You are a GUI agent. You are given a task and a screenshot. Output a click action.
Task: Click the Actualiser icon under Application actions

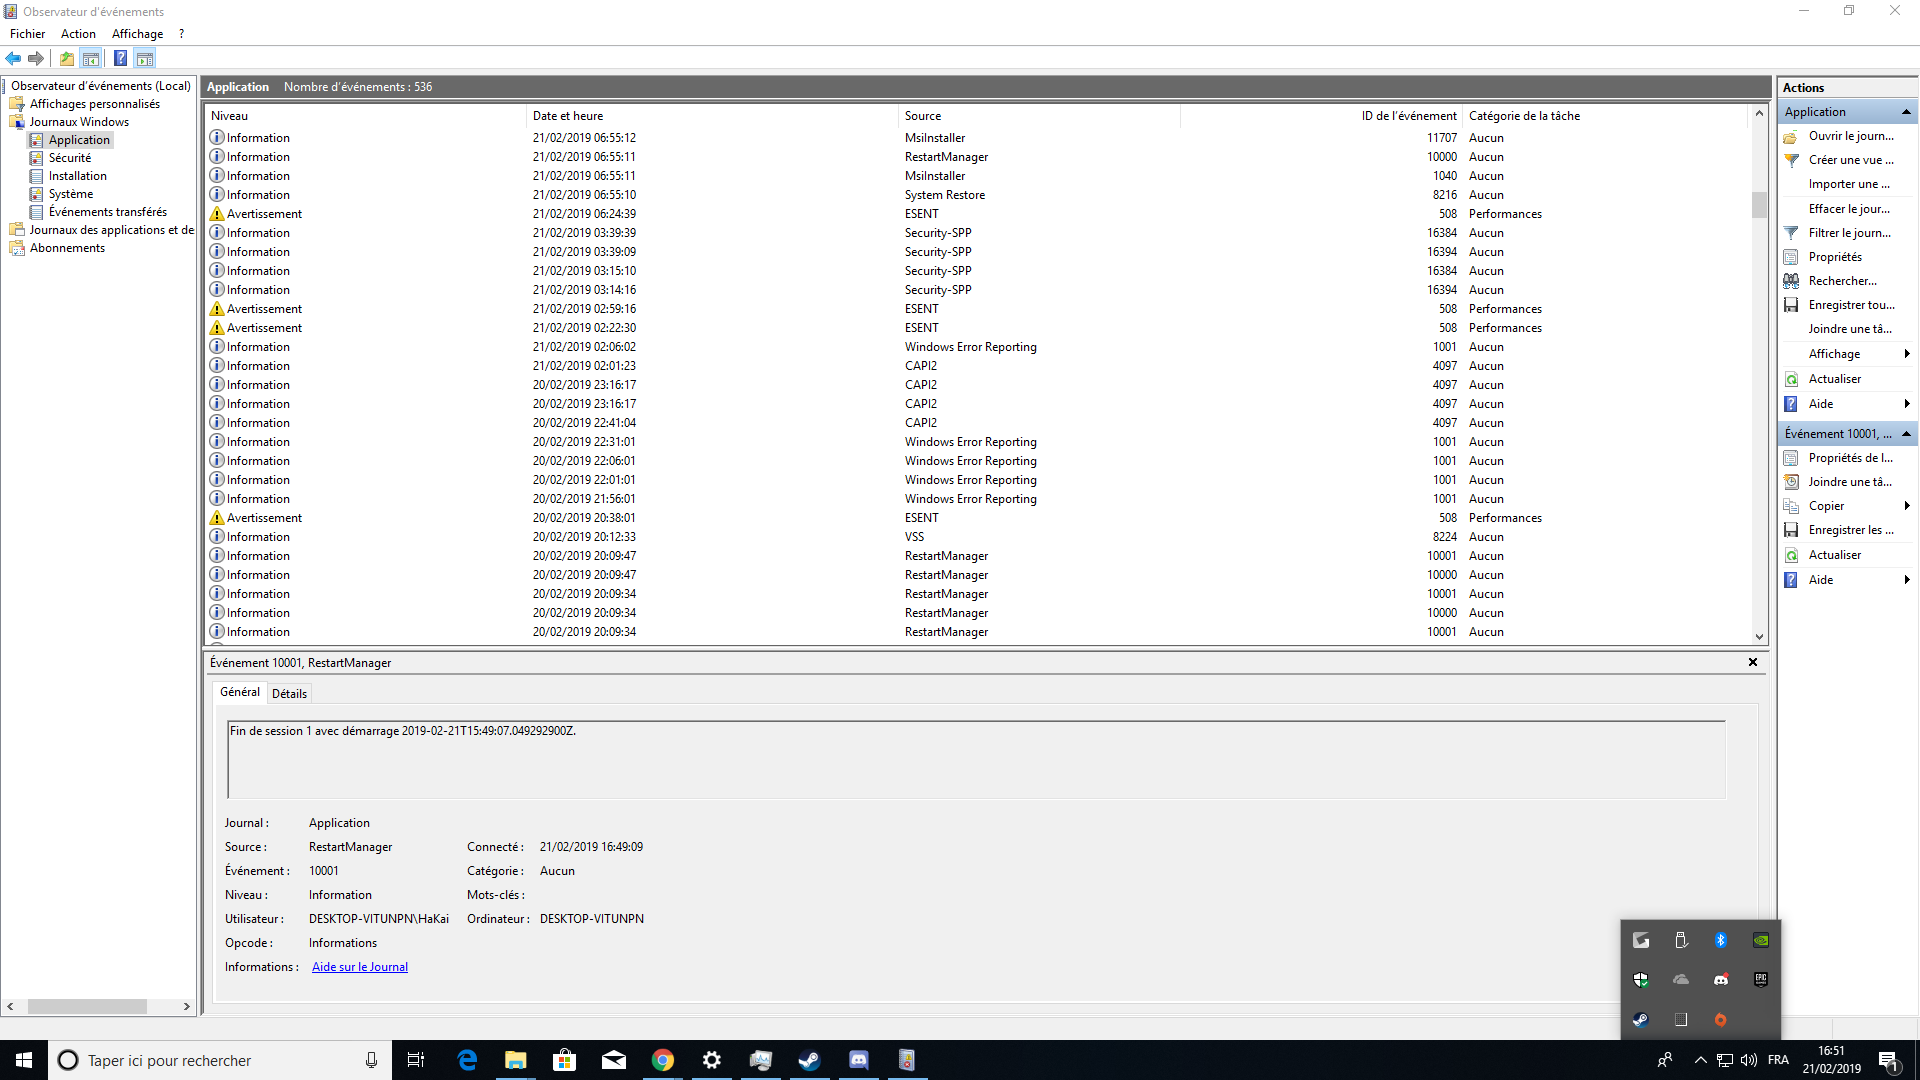click(x=1791, y=379)
